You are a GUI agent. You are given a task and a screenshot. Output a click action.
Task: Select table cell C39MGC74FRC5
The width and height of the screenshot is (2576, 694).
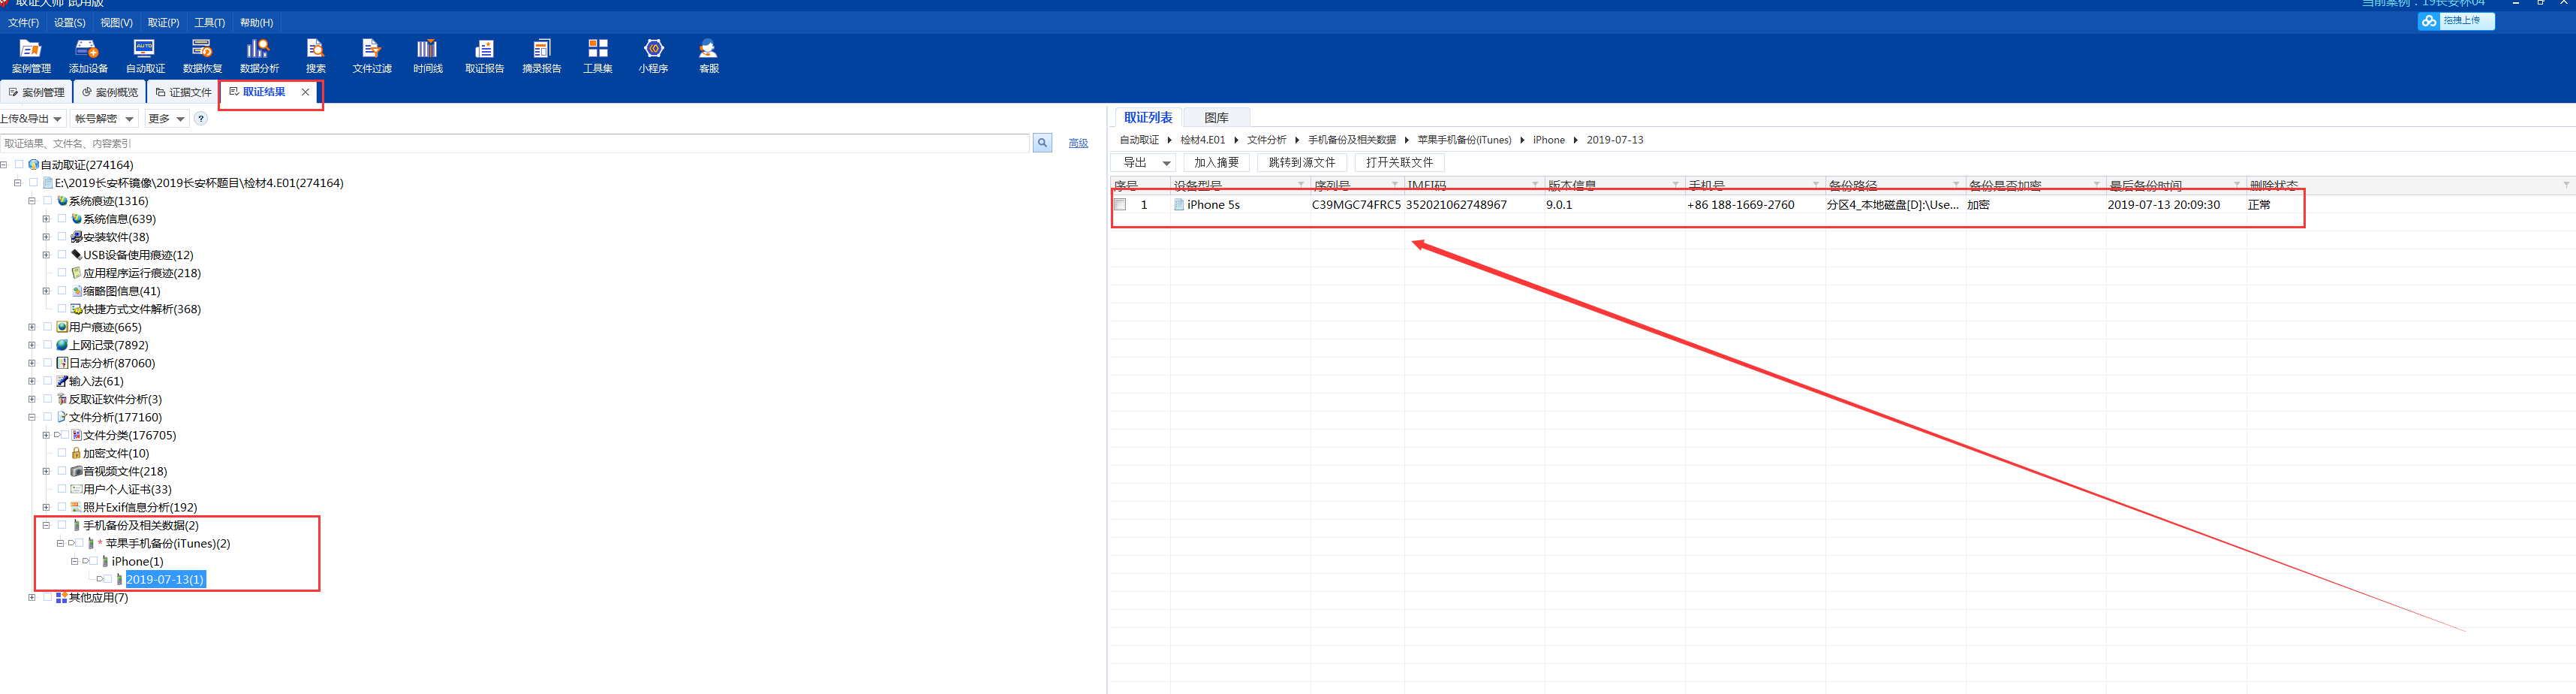tap(1356, 205)
